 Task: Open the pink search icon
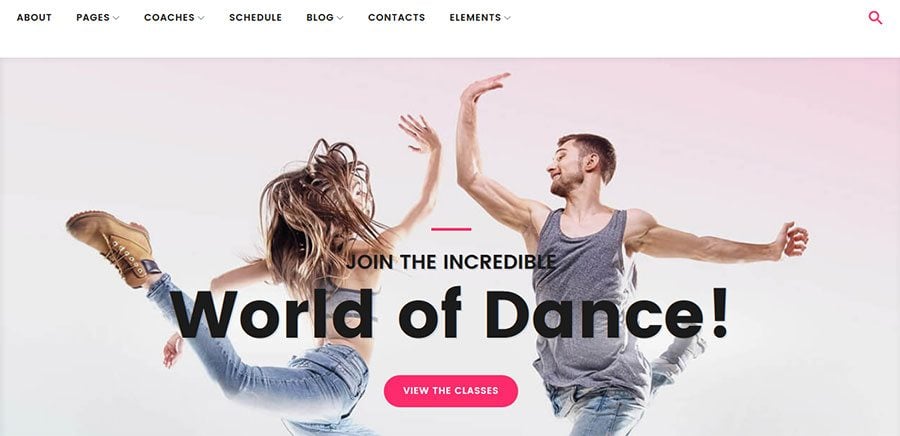(x=875, y=18)
